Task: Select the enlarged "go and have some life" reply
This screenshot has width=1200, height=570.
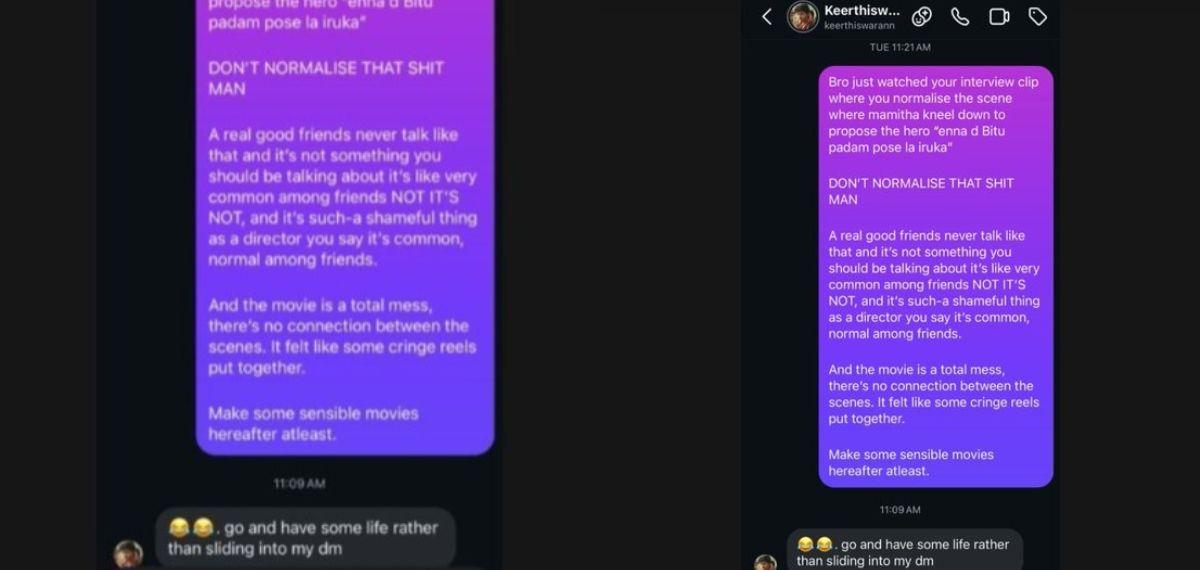Action: [304, 537]
